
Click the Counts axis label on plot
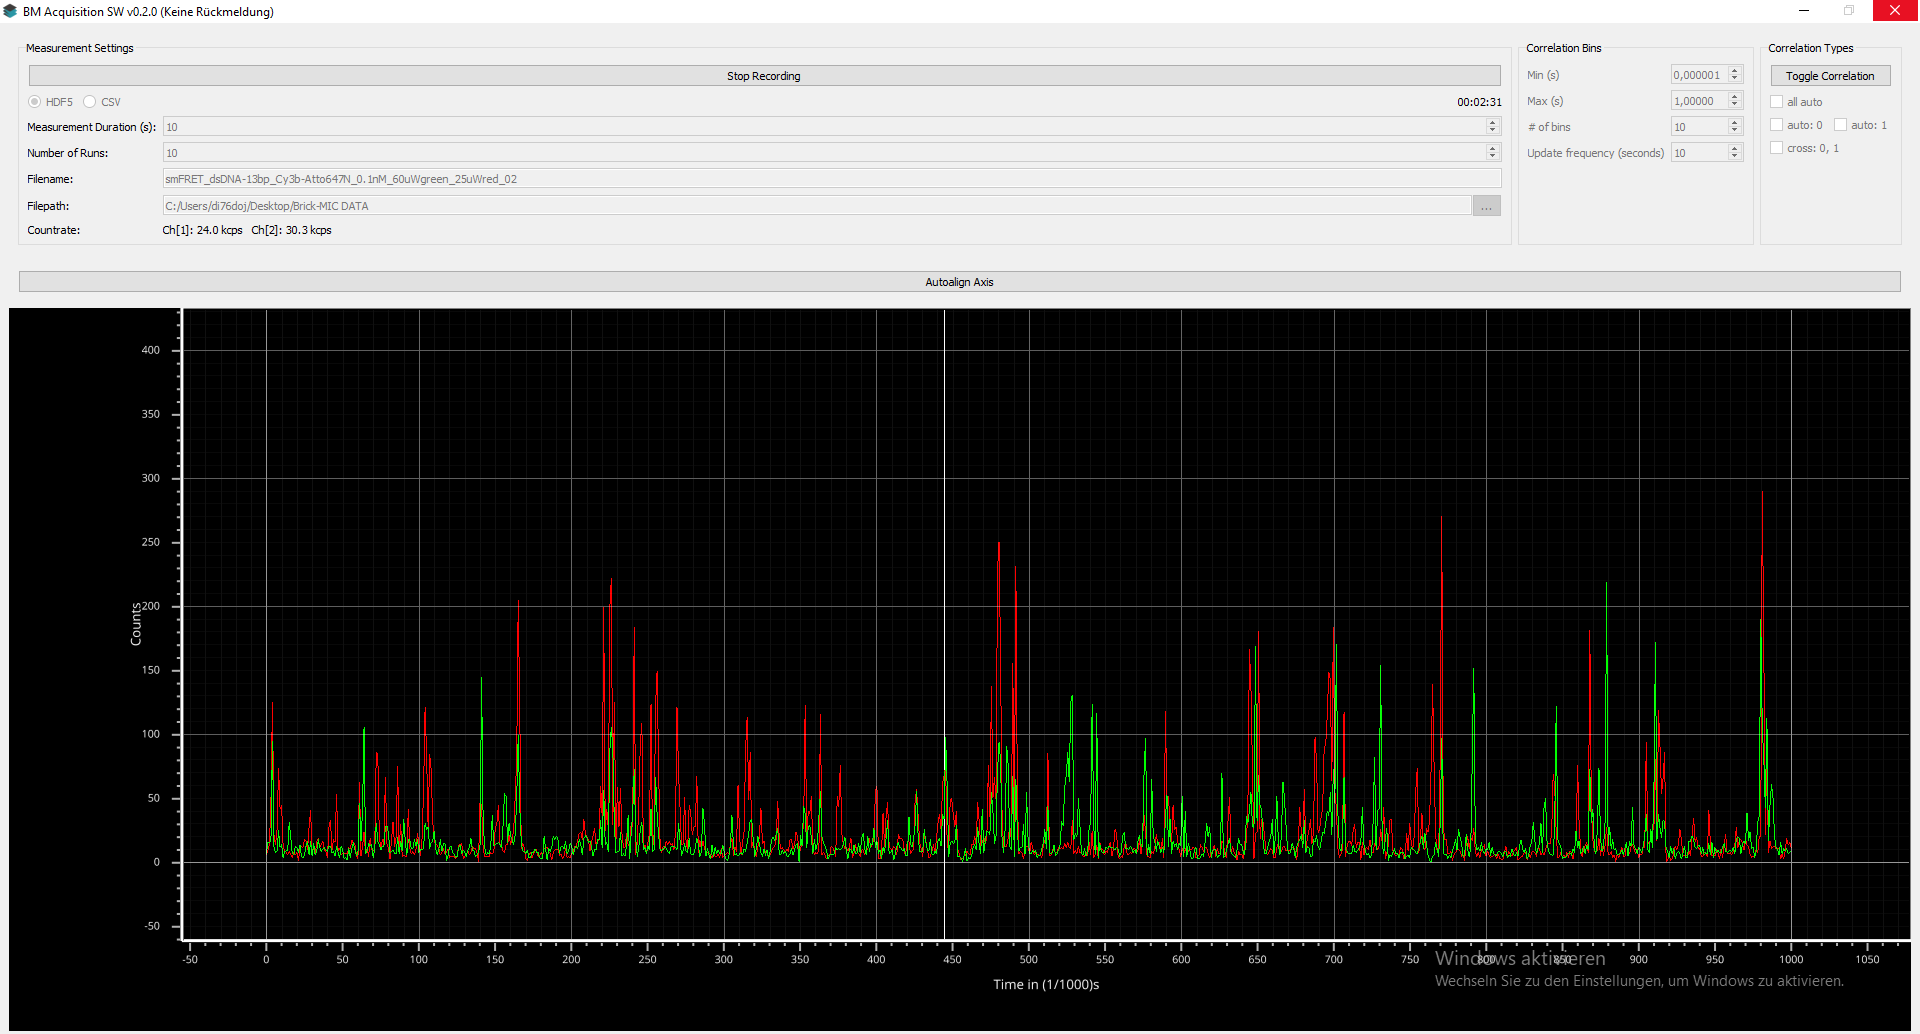pyautogui.click(x=136, y=624)
